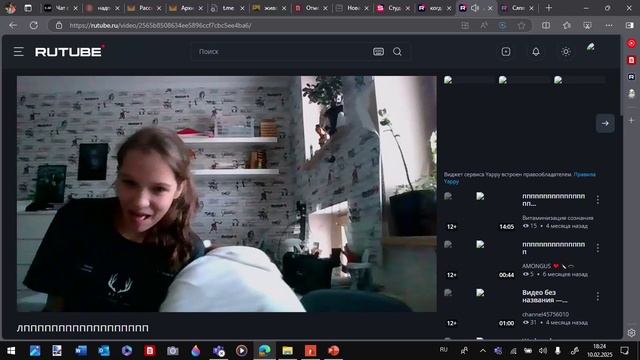Screen dimensions: 640x360
Task: Open browser Settings and more menu
Action: (x=609, y=25)
